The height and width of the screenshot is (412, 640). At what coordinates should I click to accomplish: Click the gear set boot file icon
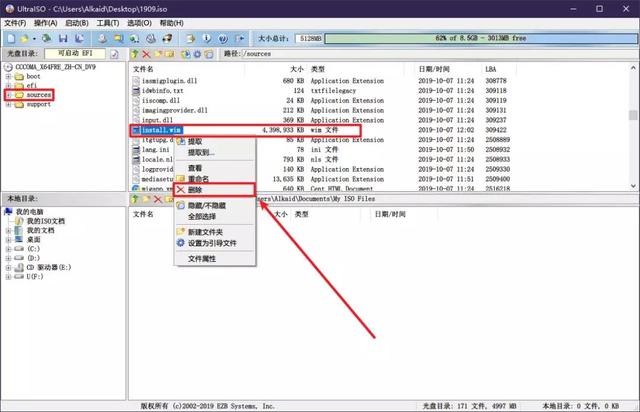click(x=197, y=54)
